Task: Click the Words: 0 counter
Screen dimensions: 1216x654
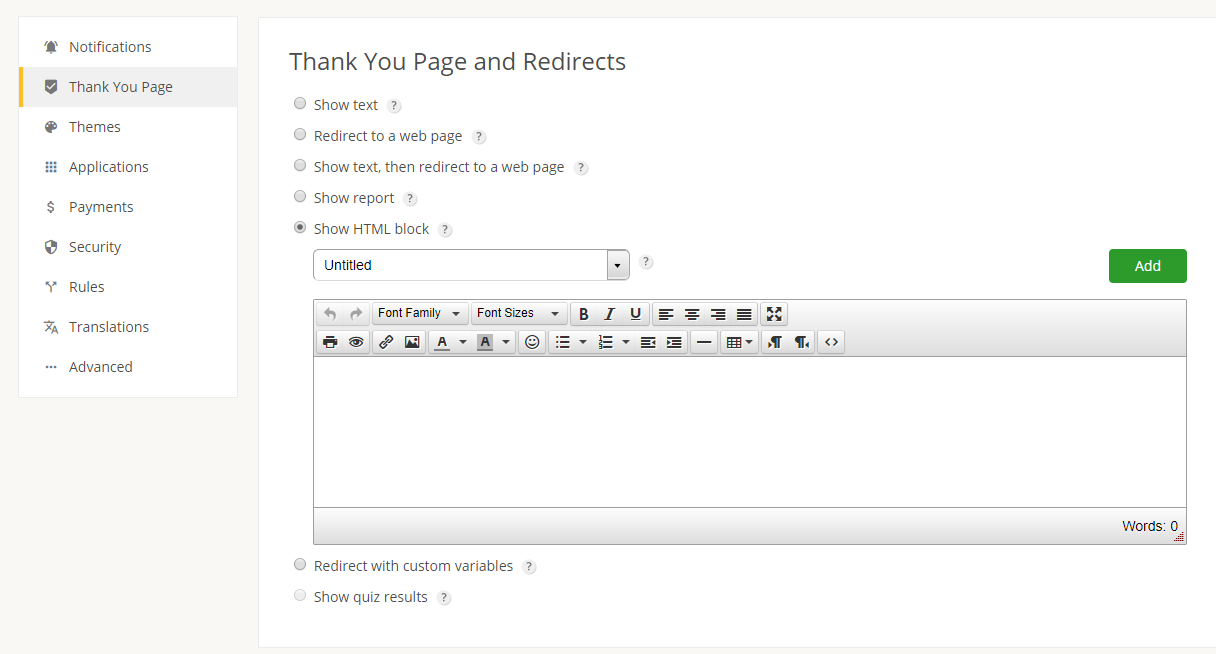Action: [1150, 526]
